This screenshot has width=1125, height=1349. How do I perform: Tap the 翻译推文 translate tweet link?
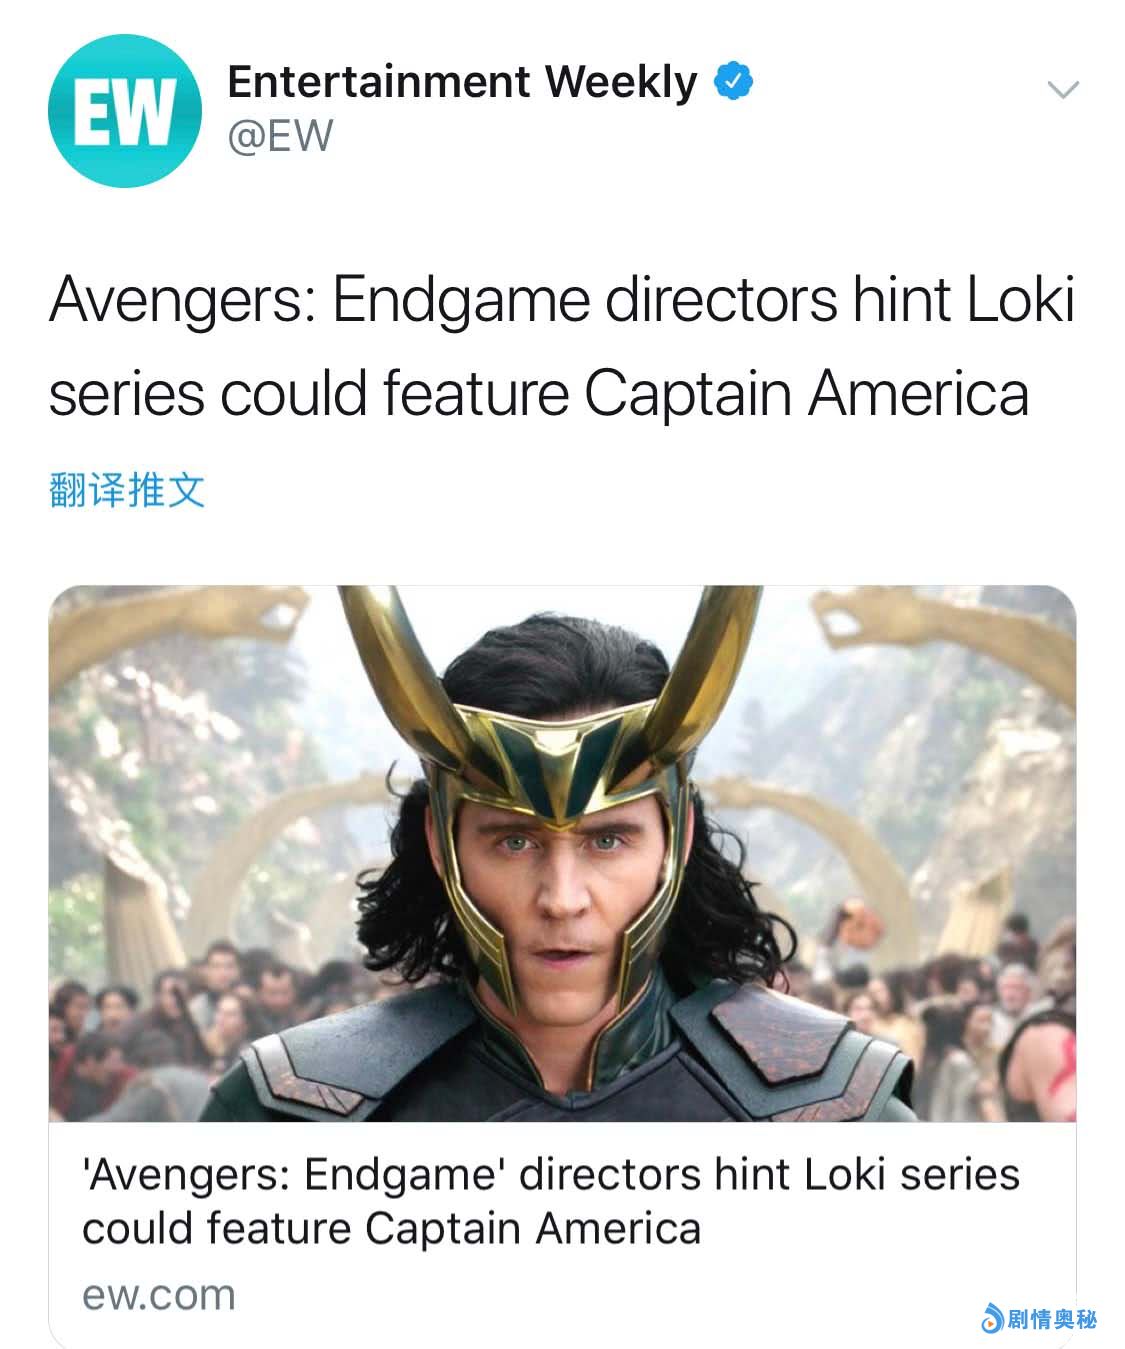tap(127, 490)
